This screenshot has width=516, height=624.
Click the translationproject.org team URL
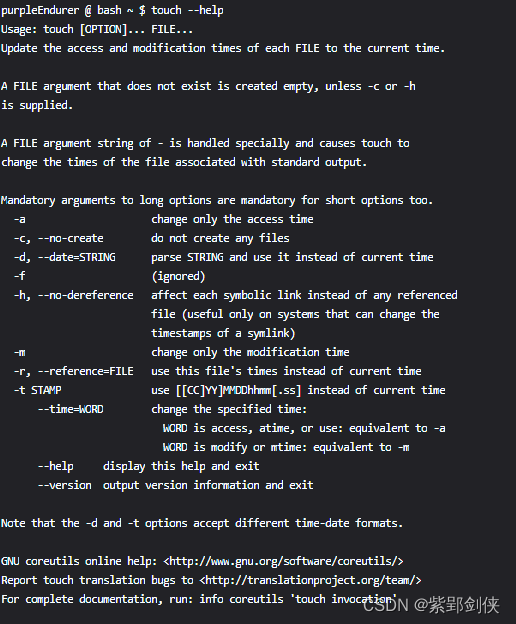(310, 580)
